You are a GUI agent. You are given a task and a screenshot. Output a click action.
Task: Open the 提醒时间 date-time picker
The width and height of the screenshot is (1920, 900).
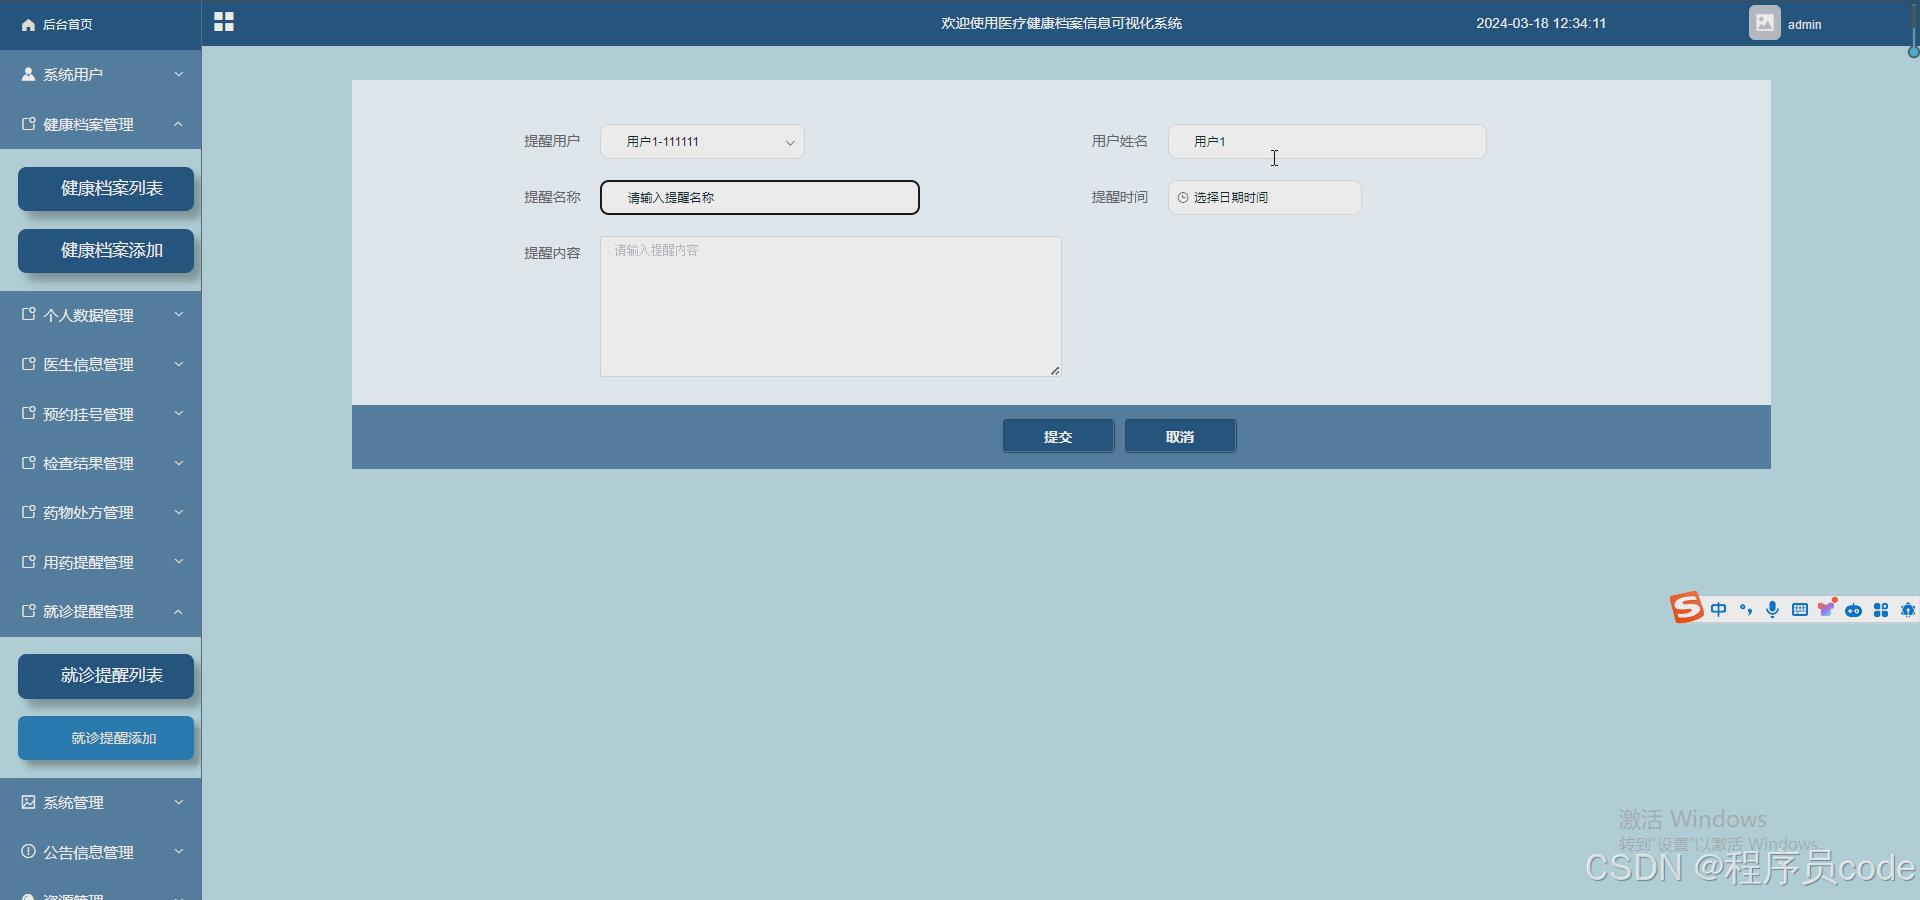(1264, 197)
